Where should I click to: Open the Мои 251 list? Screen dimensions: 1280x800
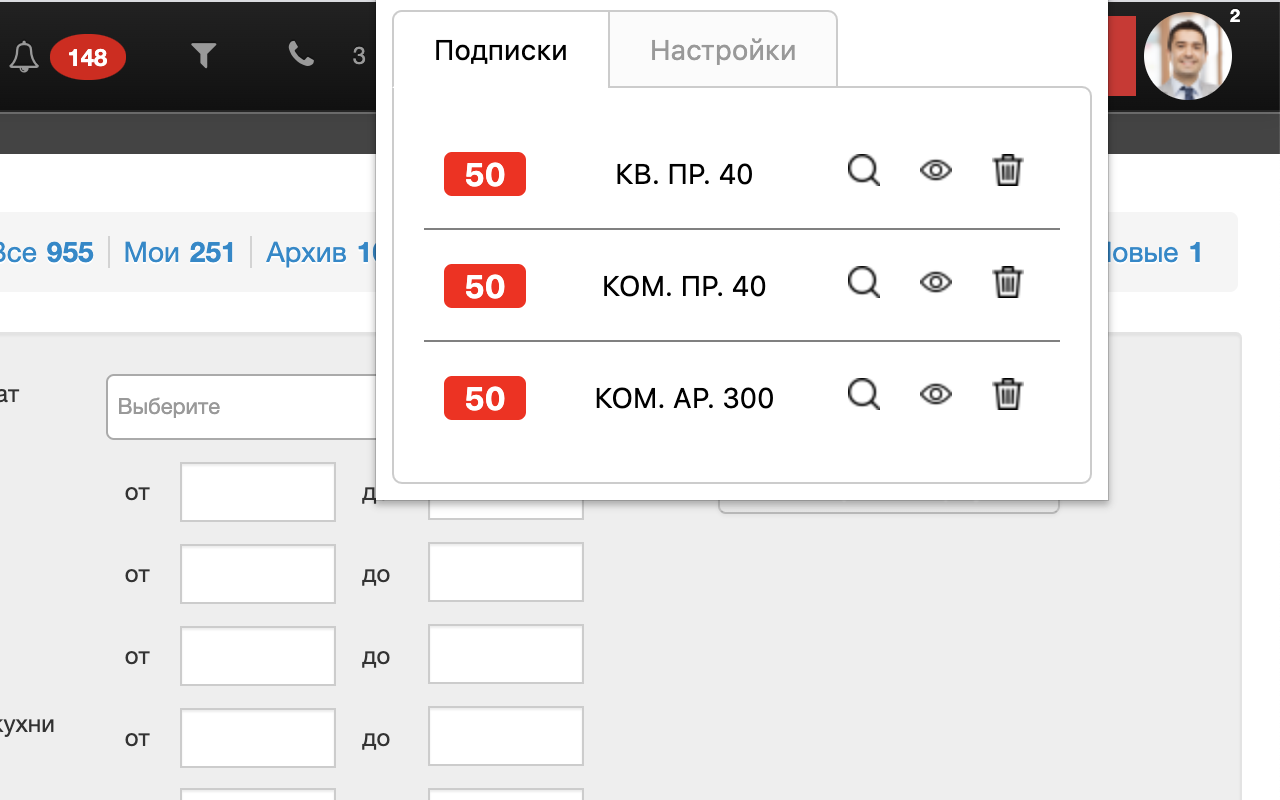tap(179, 252)
